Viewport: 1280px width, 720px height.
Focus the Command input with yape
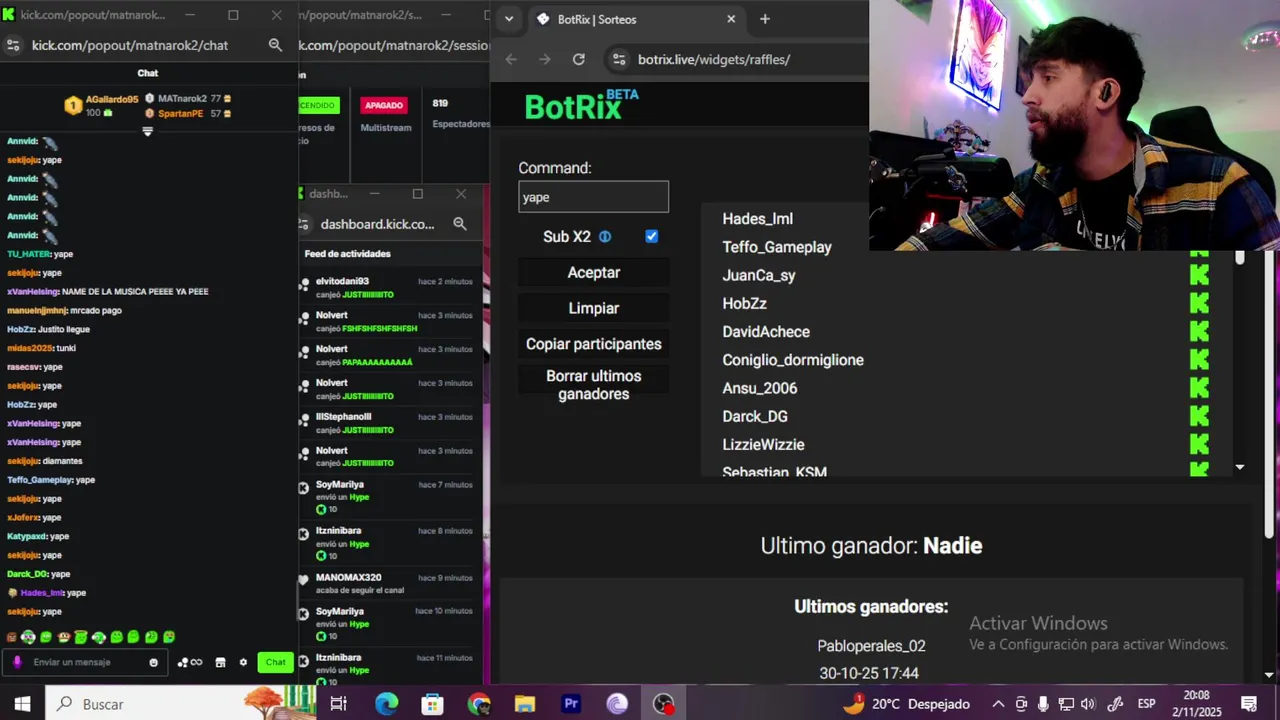[x=594, y=197]
